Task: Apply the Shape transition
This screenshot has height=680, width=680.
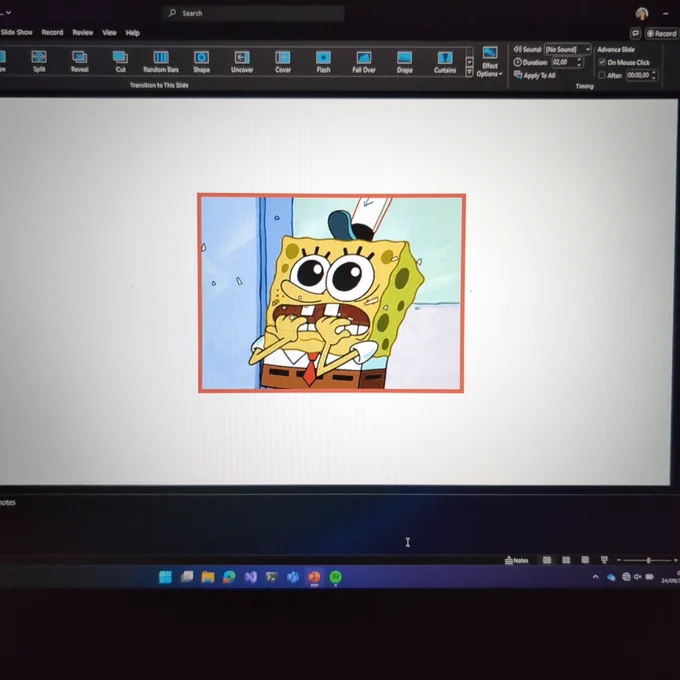Action: 201,62
